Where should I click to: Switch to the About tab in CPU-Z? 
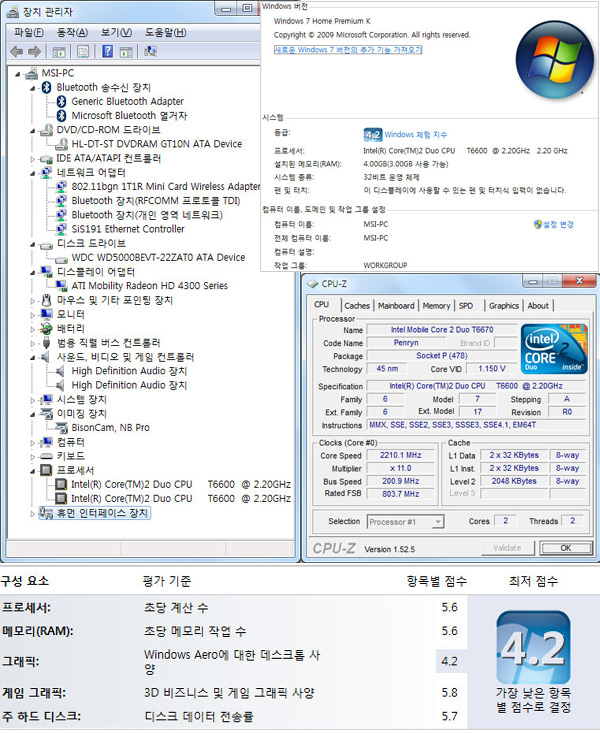coord(538,306)
